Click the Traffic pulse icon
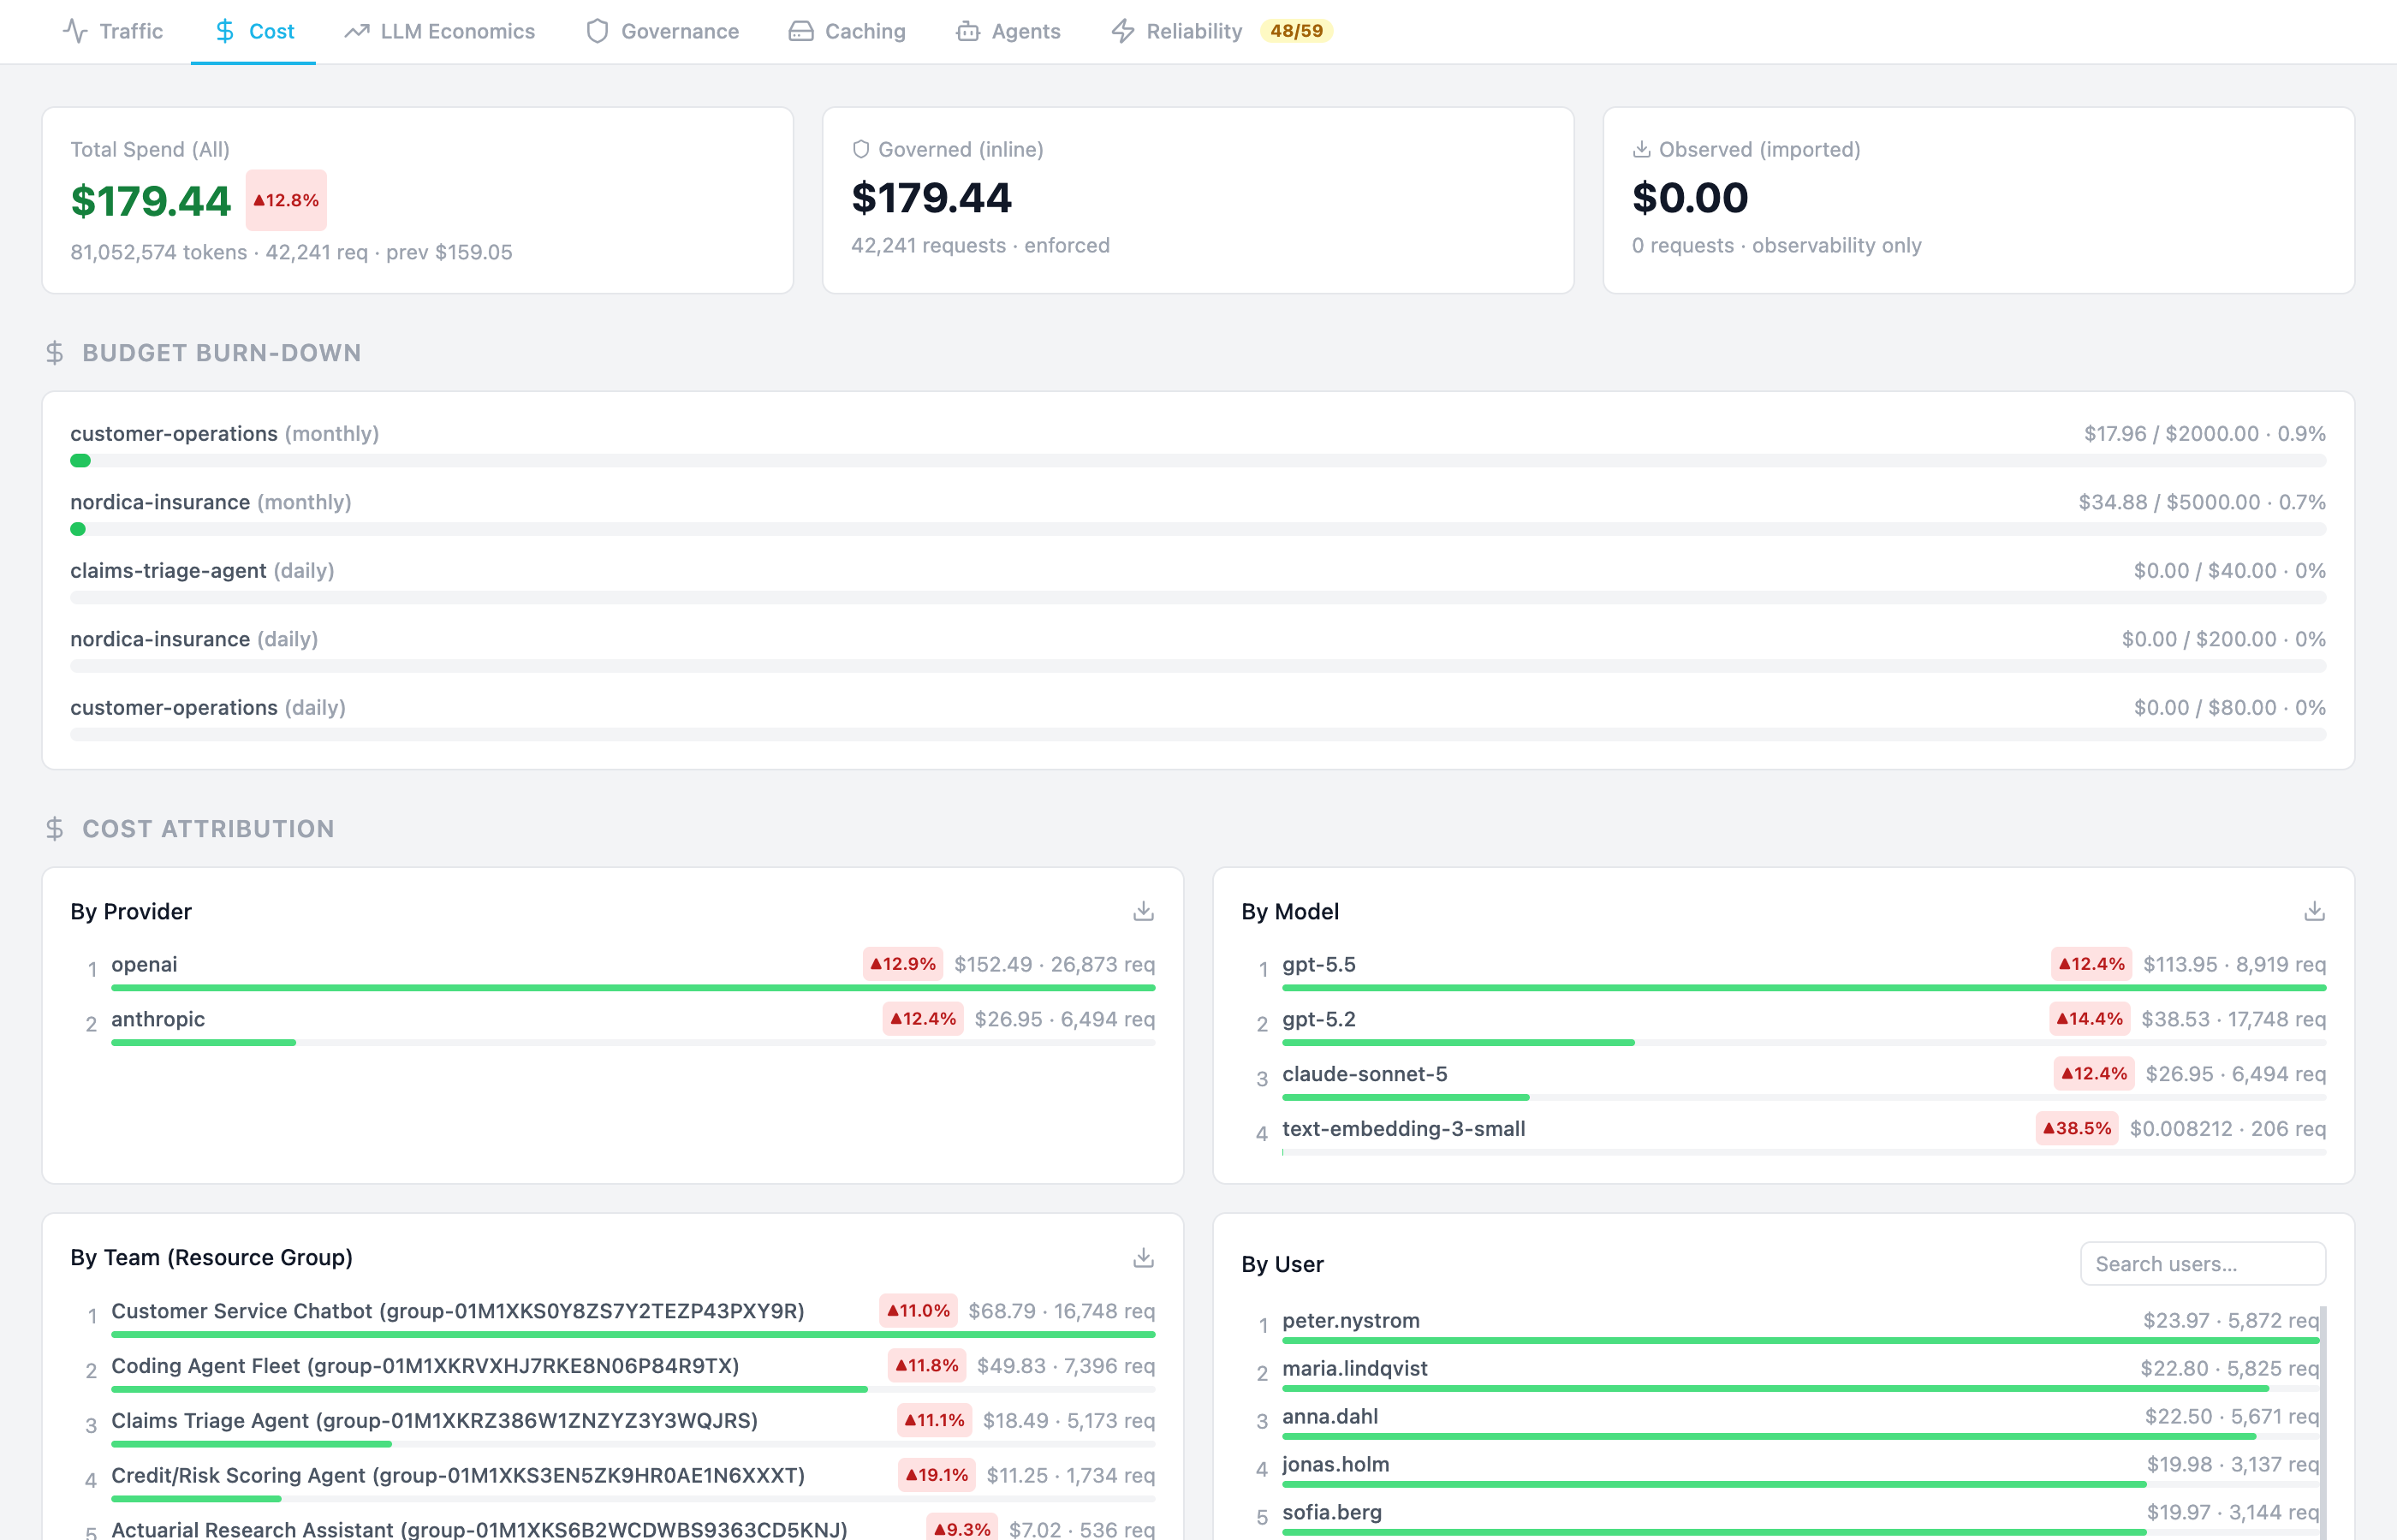This screenshot has height=1540, width=2397. 75,31
